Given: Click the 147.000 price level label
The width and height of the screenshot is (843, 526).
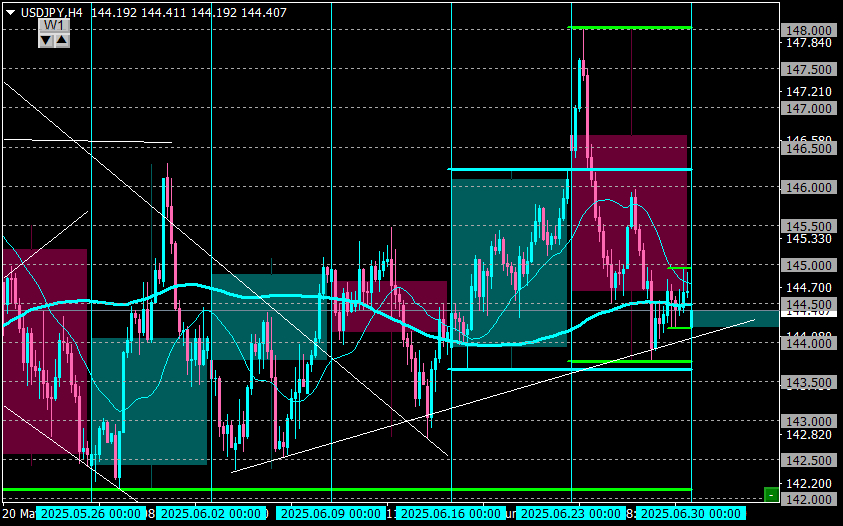Looking at the screenshot, I should (809, 109).
